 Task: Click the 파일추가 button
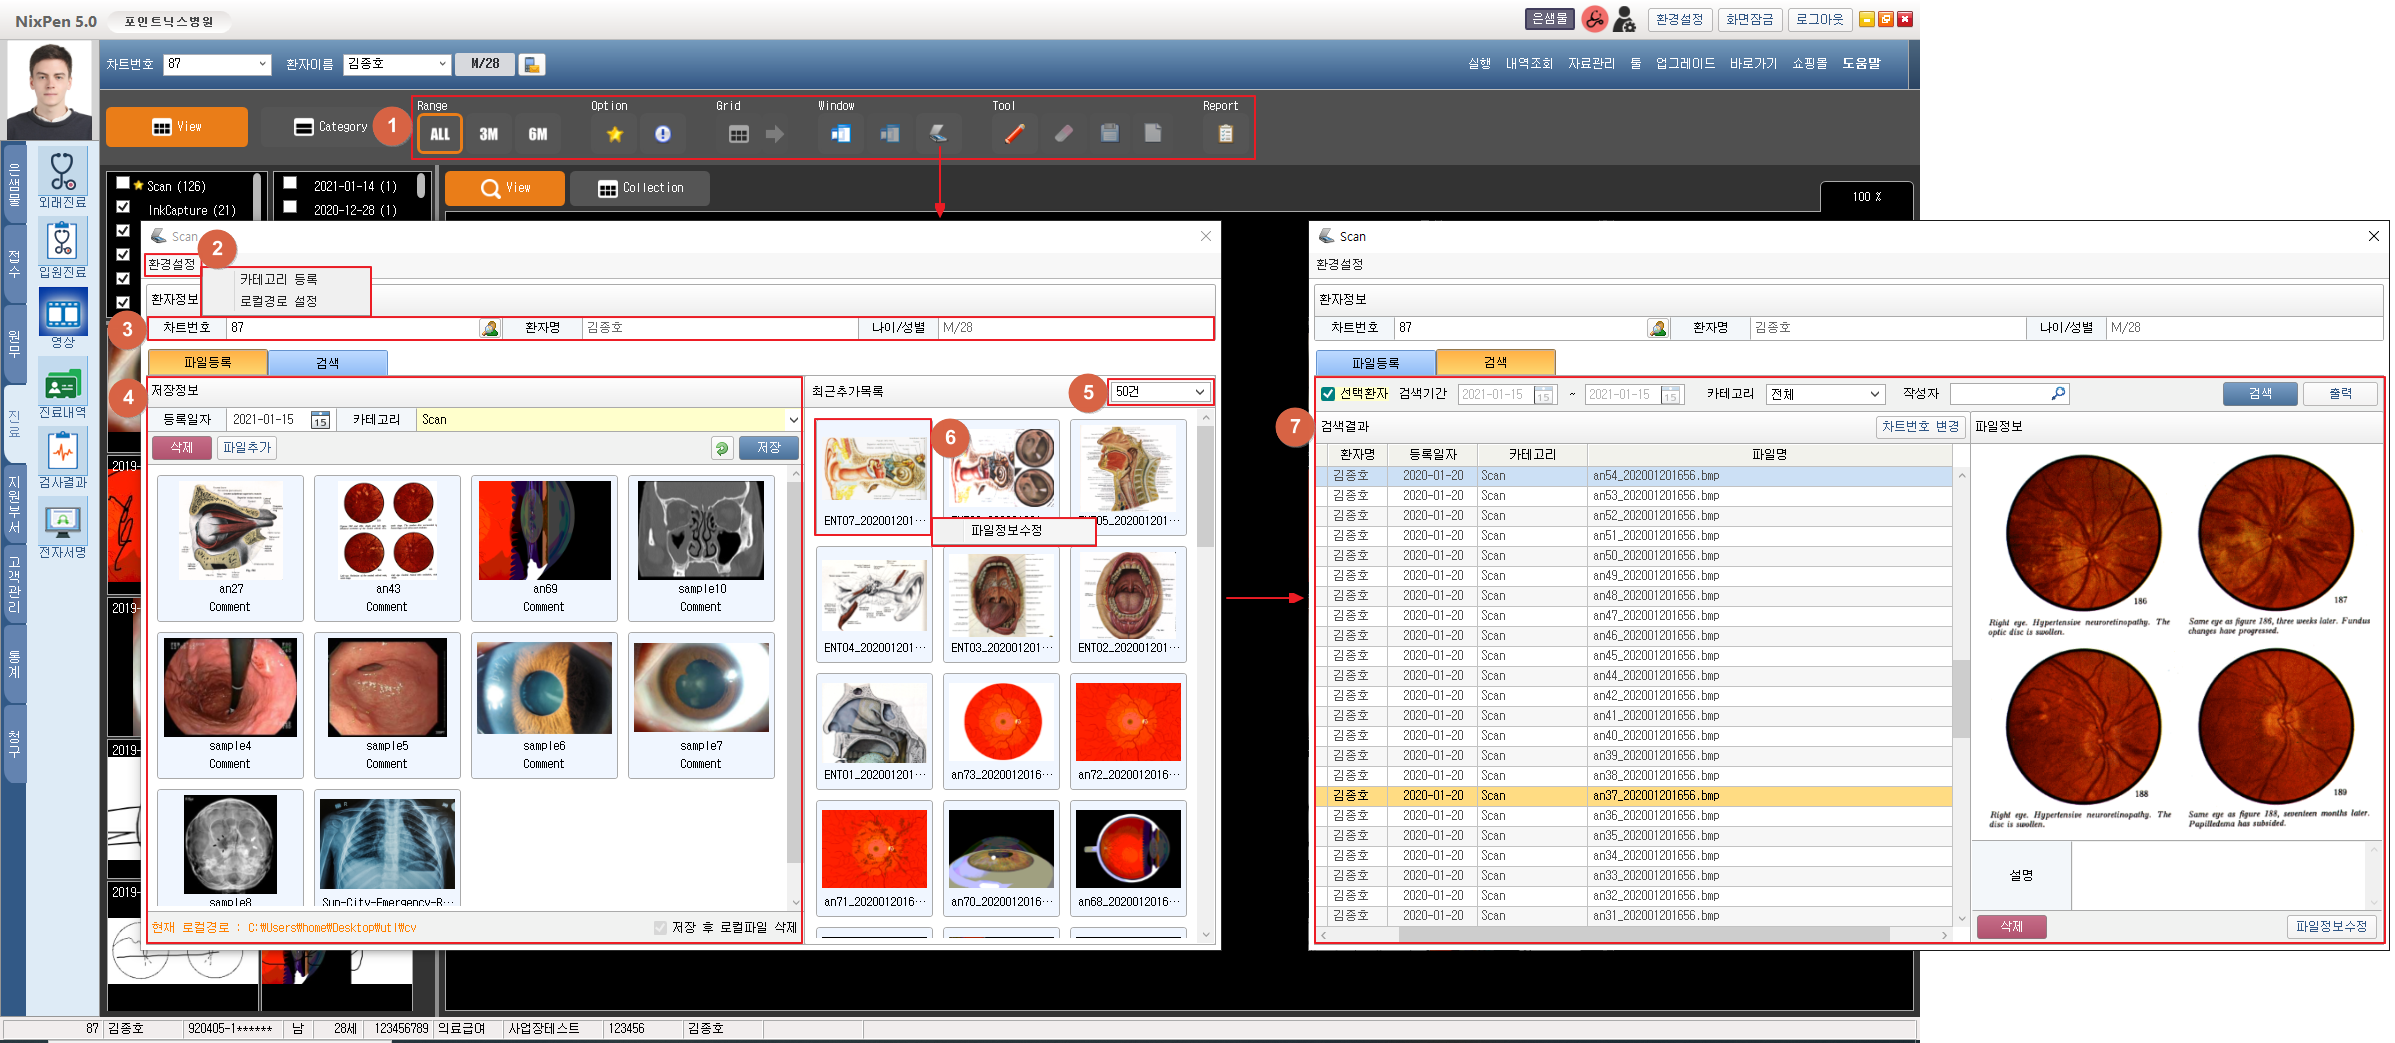tap(247, 448)
